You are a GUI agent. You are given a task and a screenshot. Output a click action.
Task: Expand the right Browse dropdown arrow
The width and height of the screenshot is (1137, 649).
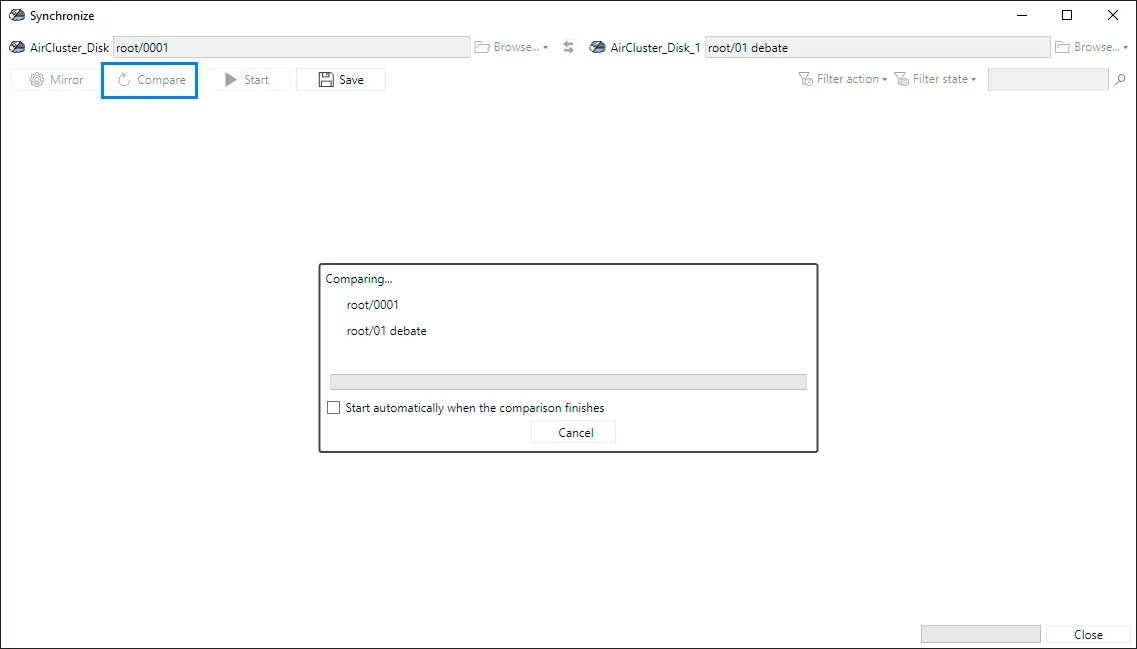click(1125, 48)
